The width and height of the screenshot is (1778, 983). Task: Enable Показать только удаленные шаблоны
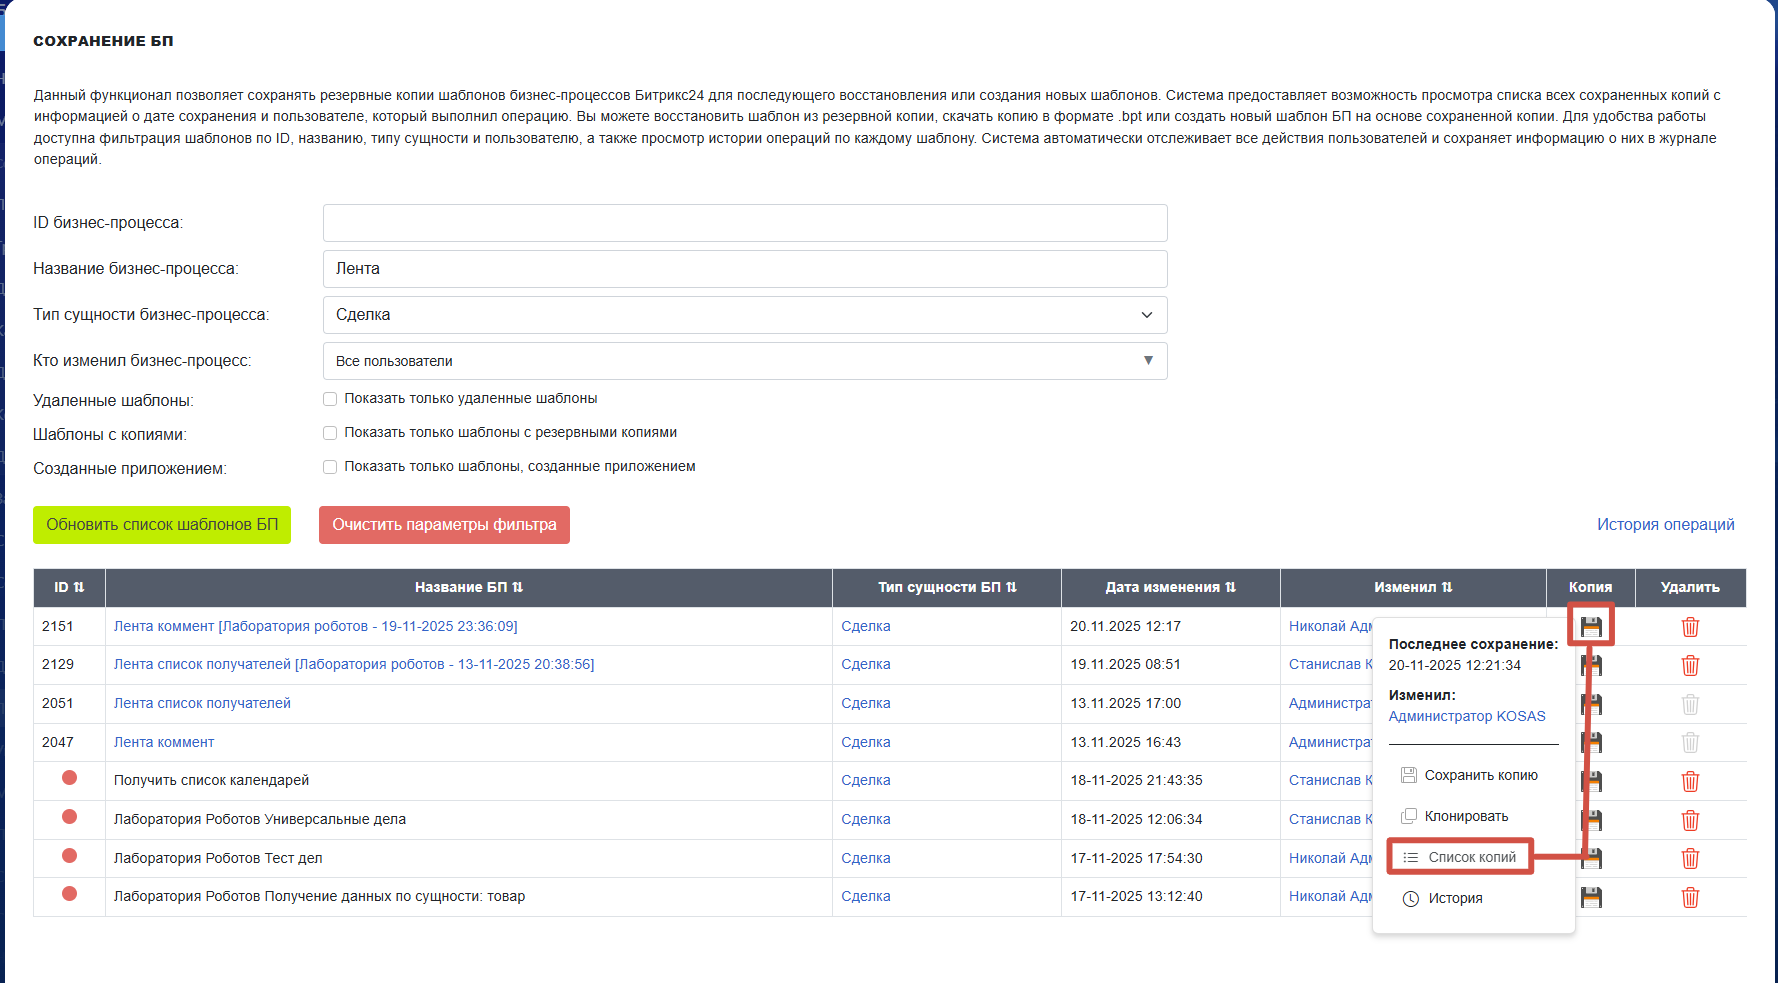click(x=330, y=399)
